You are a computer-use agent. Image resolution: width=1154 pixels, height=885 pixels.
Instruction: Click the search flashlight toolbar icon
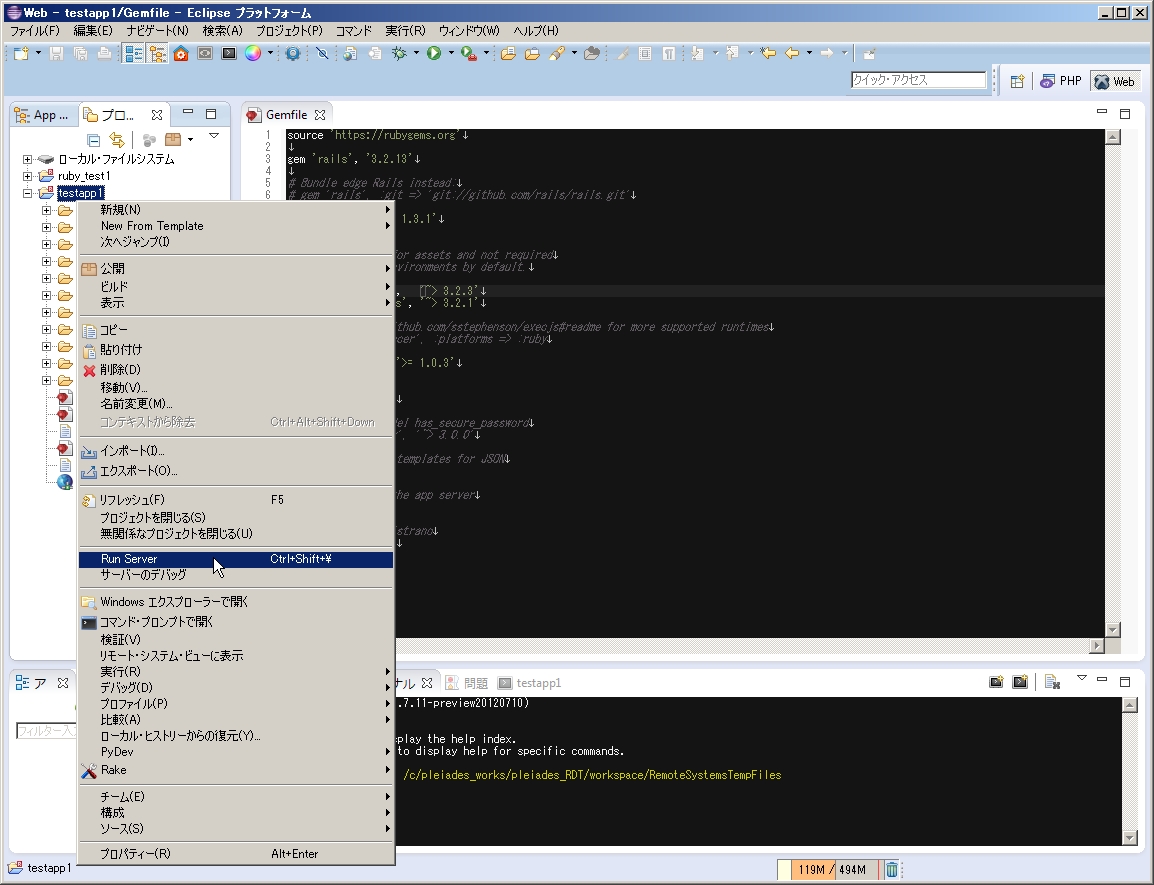click(557, 53)
